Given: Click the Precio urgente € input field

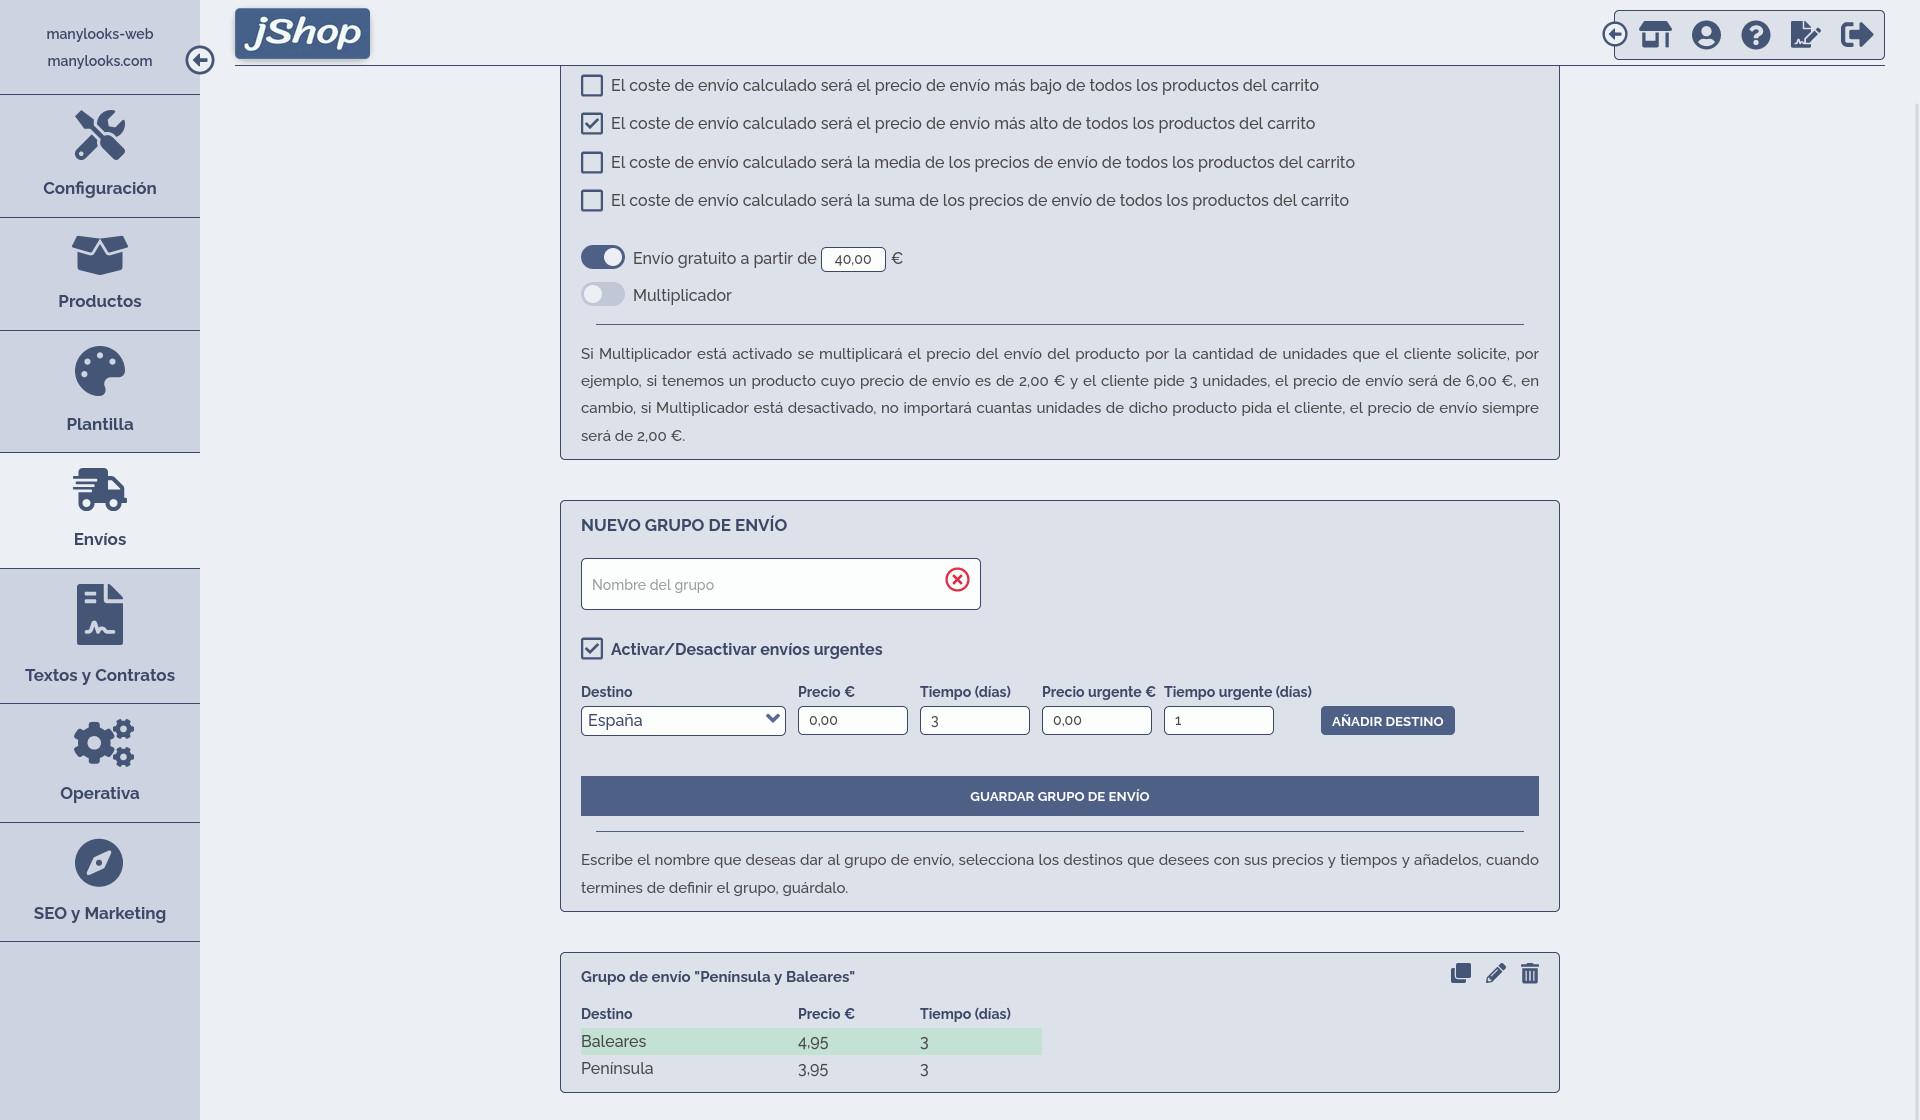Looking at the screenshot, I should pyautogui.click(x=1097, y=721).
